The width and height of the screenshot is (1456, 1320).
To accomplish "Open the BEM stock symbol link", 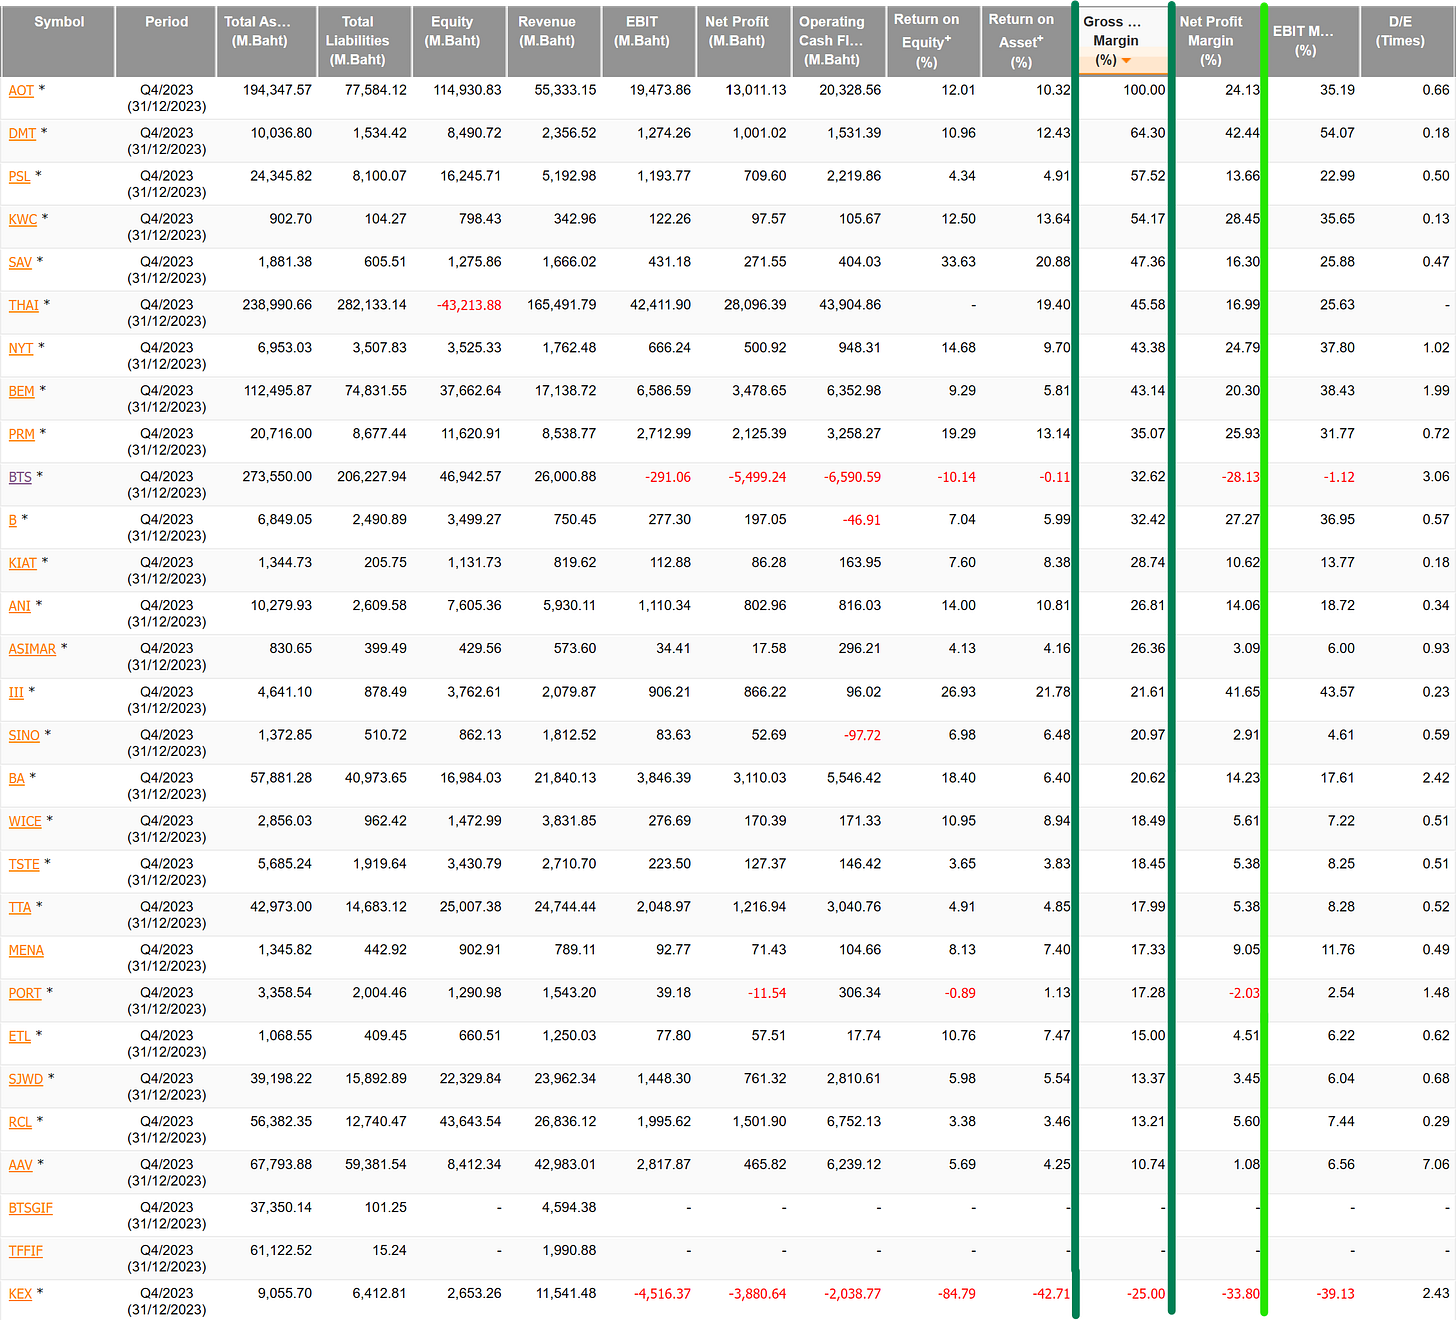I will [21, 392].
